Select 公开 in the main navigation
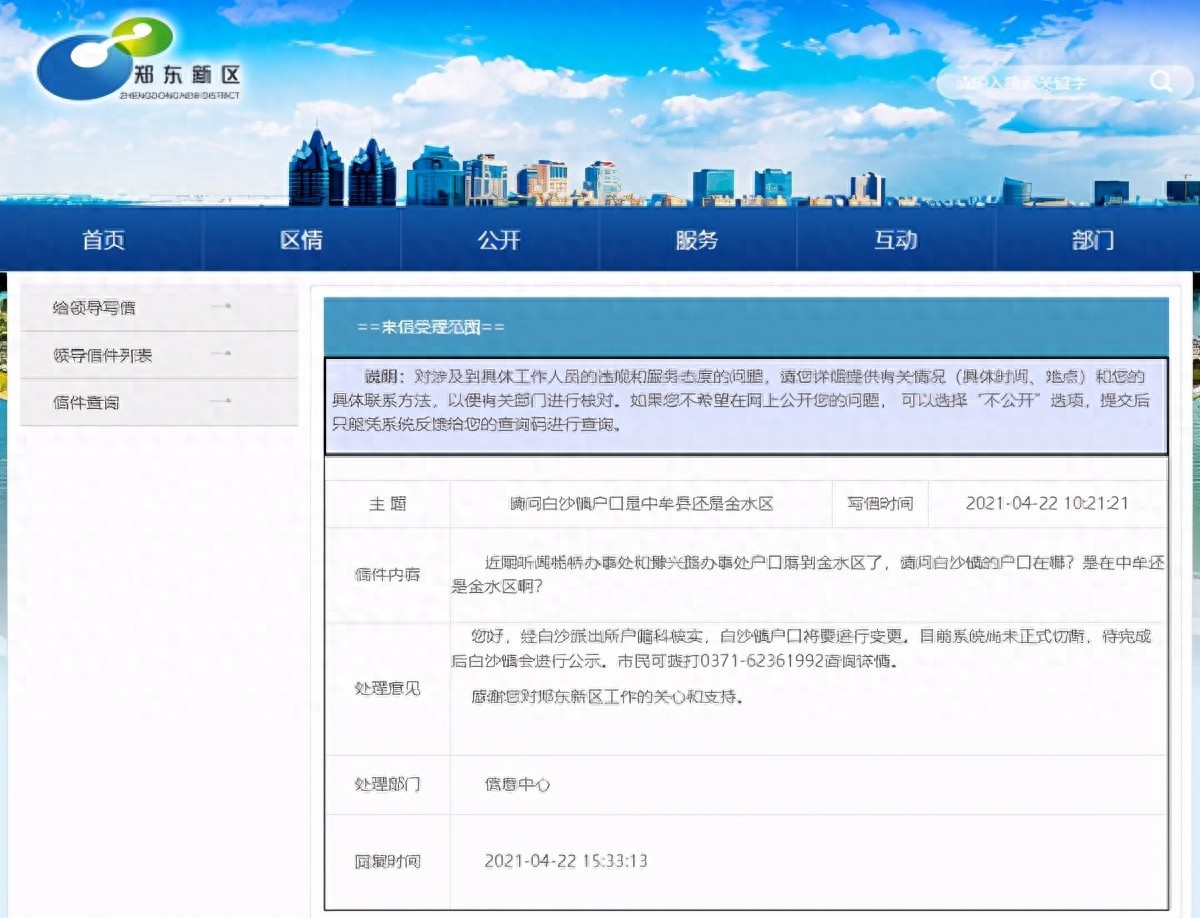This screenshot has height=918, width=1200. 499,240
